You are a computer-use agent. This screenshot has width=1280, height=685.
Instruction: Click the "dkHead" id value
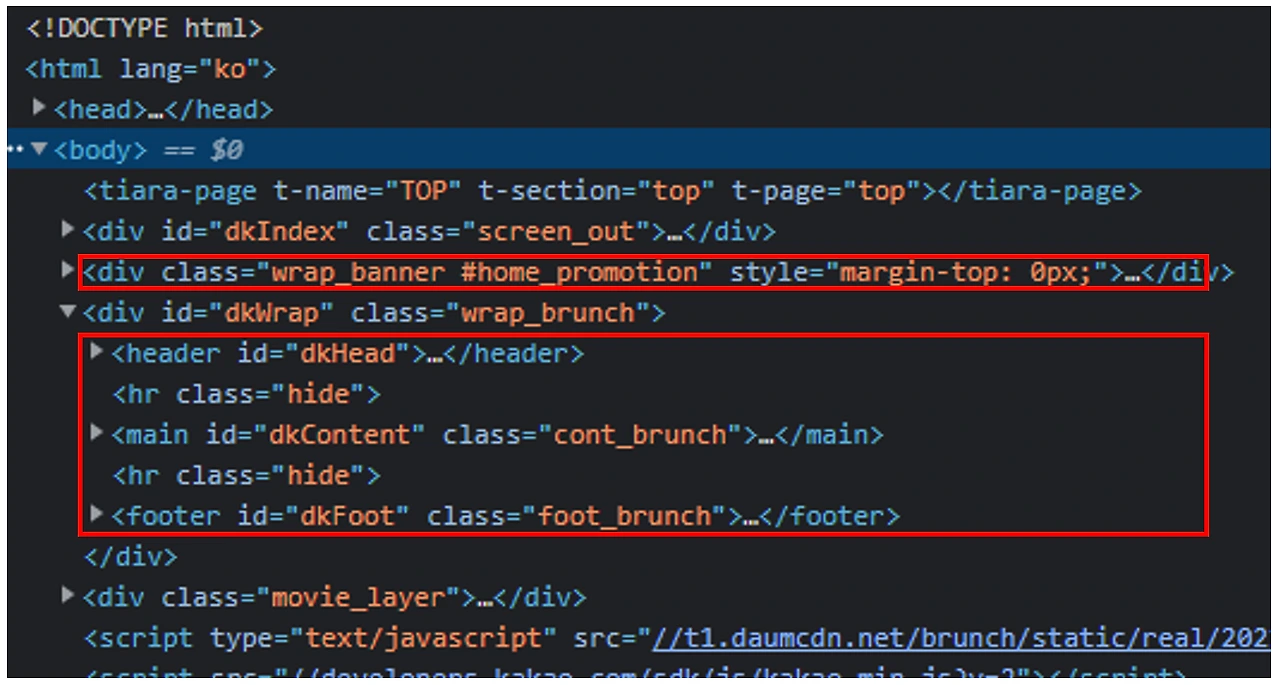point(349,353)
